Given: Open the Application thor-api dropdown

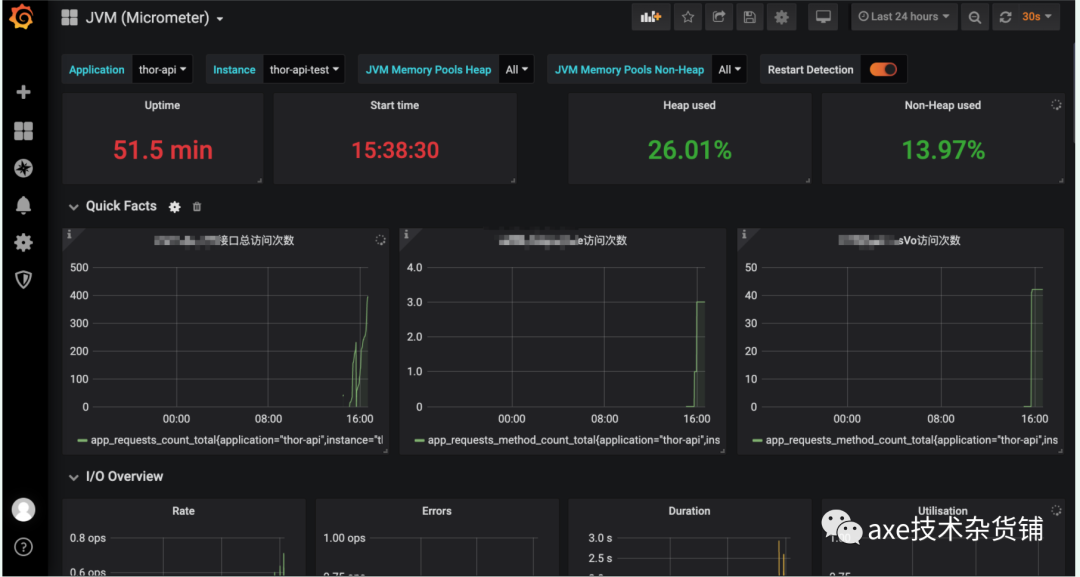Looking at the screenshot, I should (x=163, y=70).
